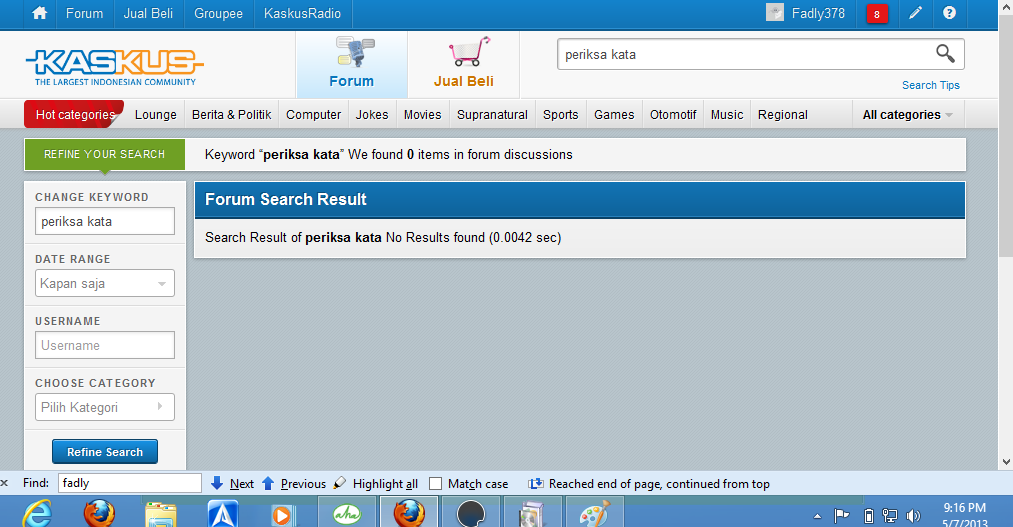
Task: Go to Kaskus home via house icon
Action: (x=39, y=13)
